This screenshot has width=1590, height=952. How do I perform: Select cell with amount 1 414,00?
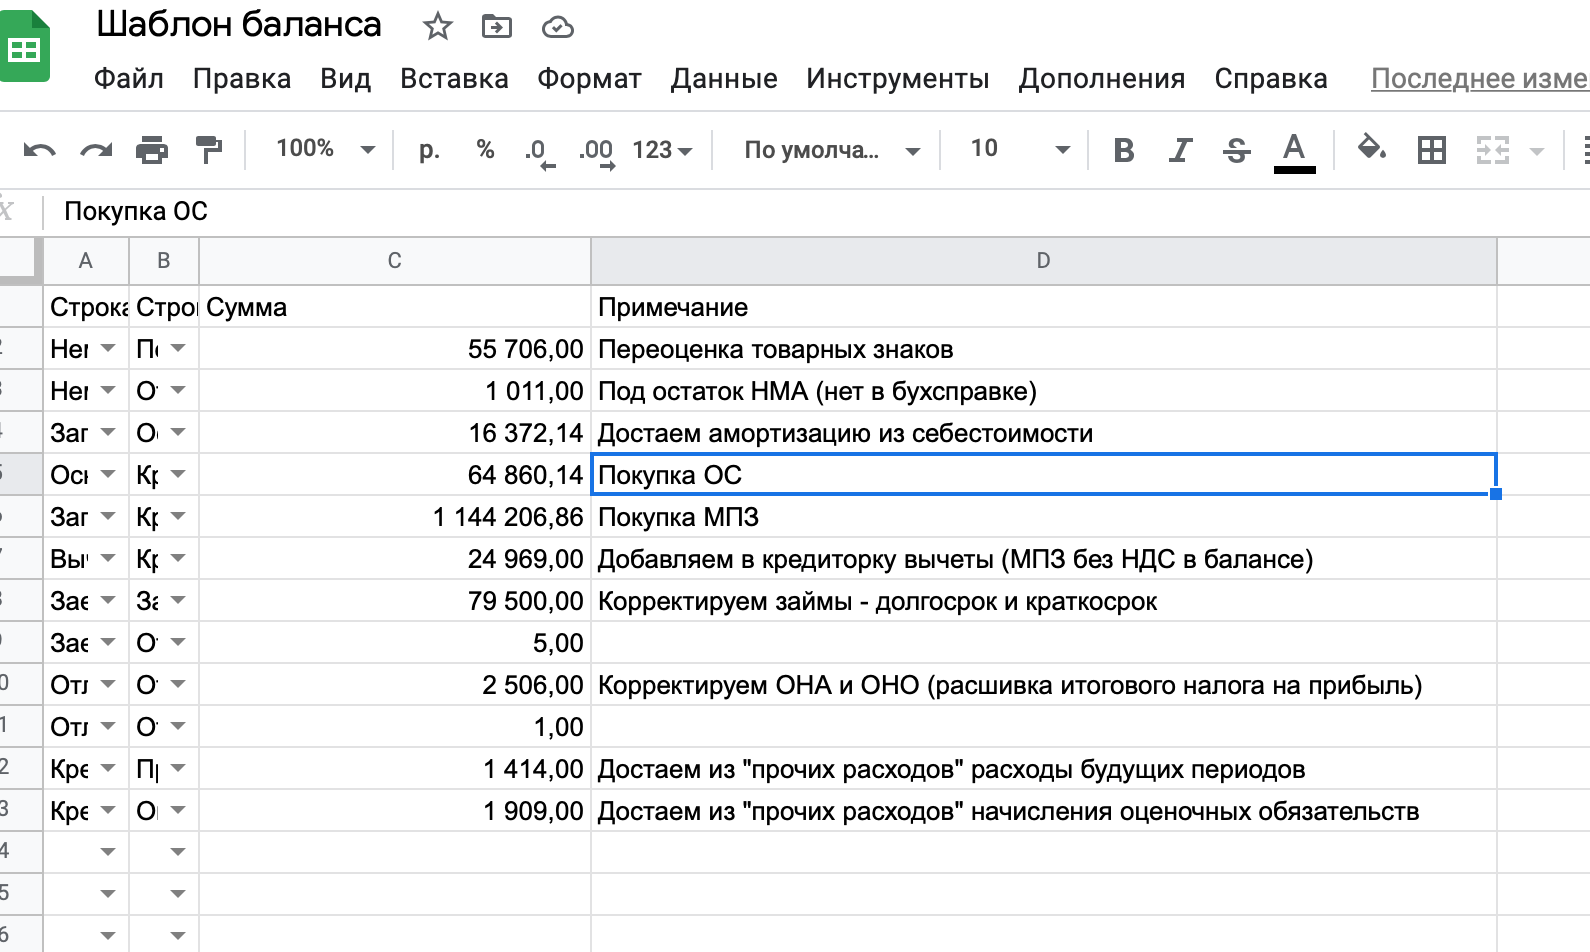(395, 769)
